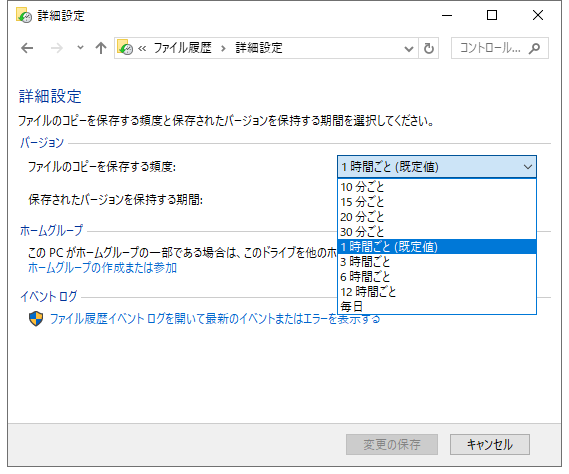Screen dimensions: 569x474
Task: Click the File History icon in address bar
Action: tap(125, 48)
